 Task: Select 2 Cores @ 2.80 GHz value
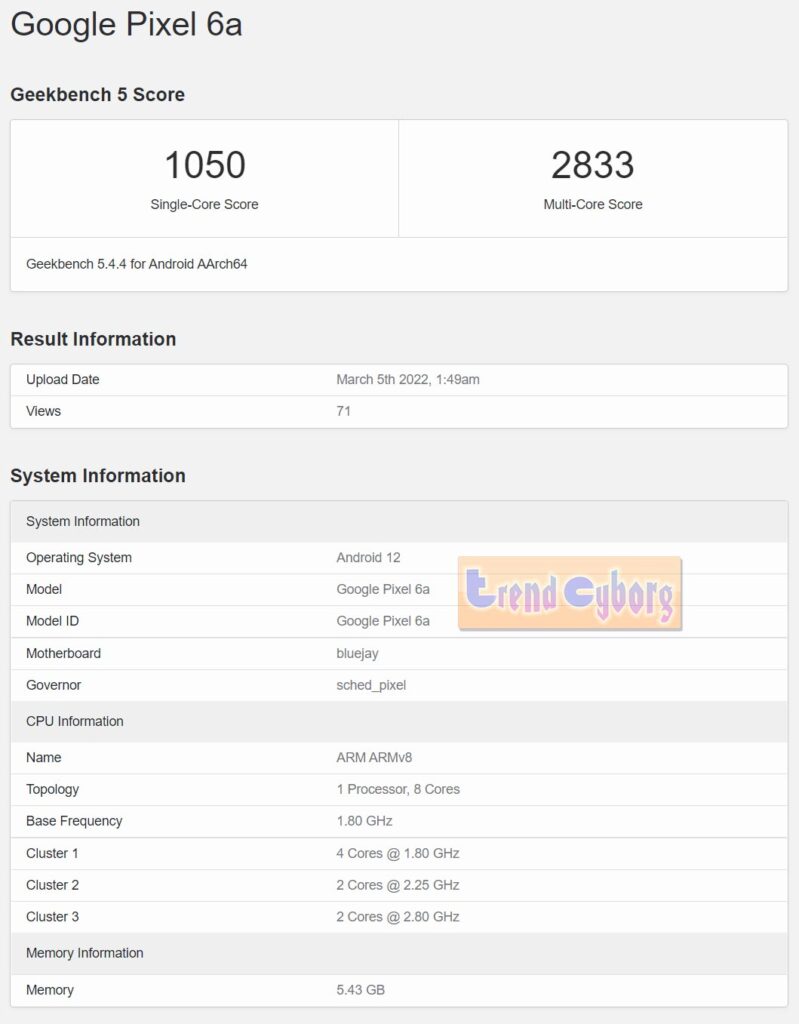(398, 917)
